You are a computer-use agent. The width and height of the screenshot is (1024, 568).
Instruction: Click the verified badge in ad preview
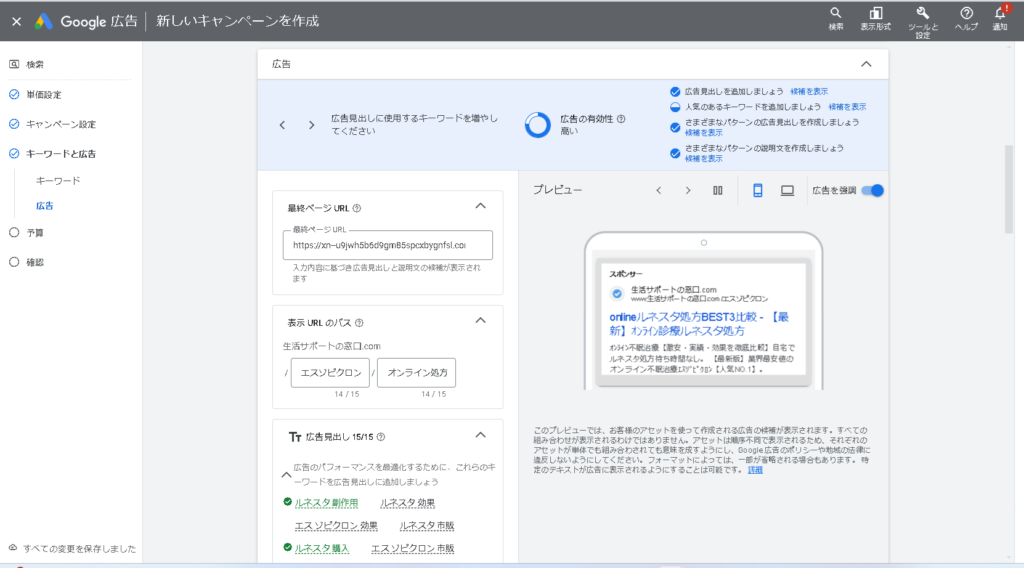click(616, 294)
